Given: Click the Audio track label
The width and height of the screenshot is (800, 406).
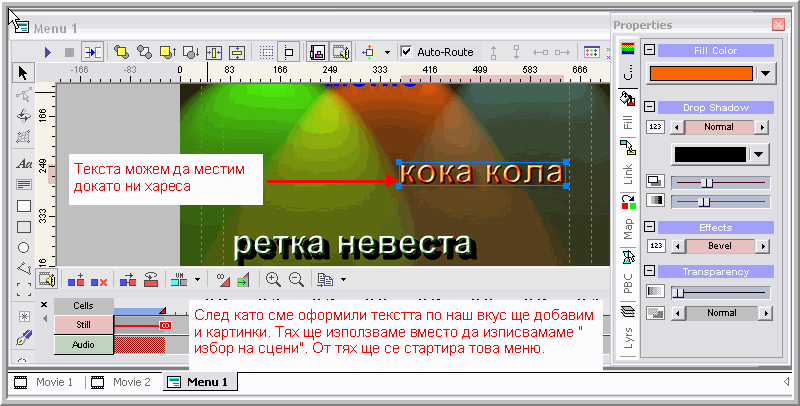Looking at the screenshot, I should [x=84, y=345].
